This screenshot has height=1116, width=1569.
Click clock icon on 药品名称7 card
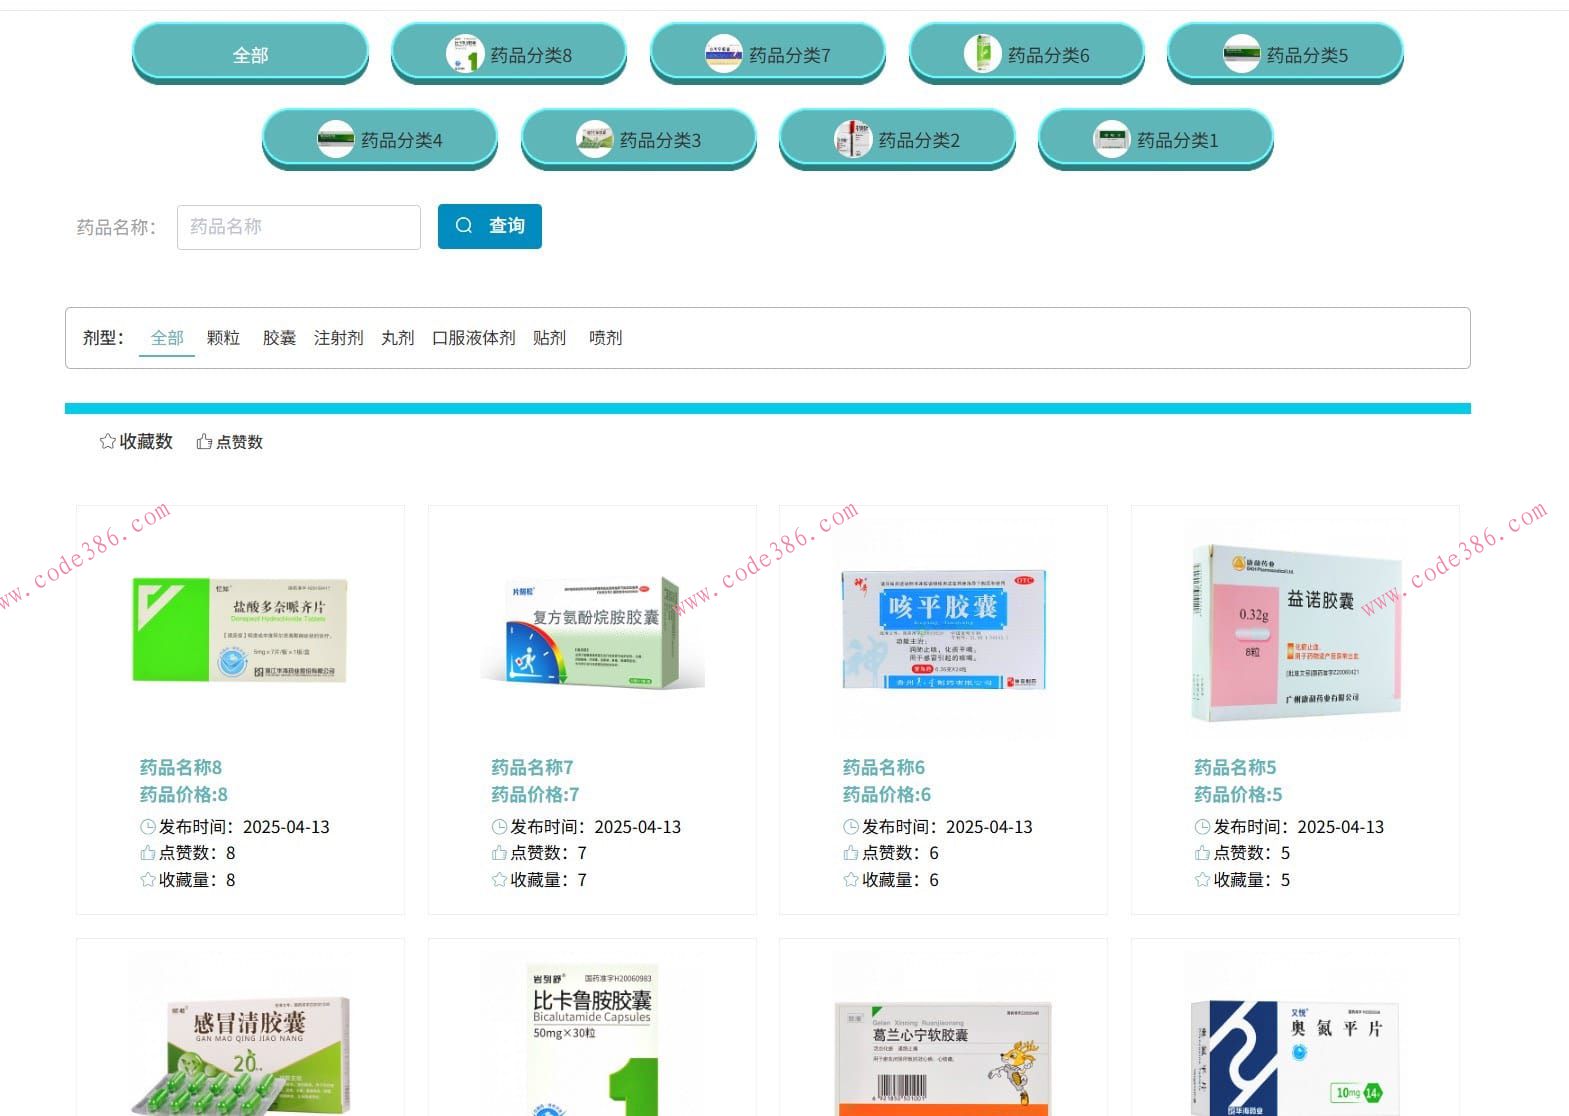[499, 827]
